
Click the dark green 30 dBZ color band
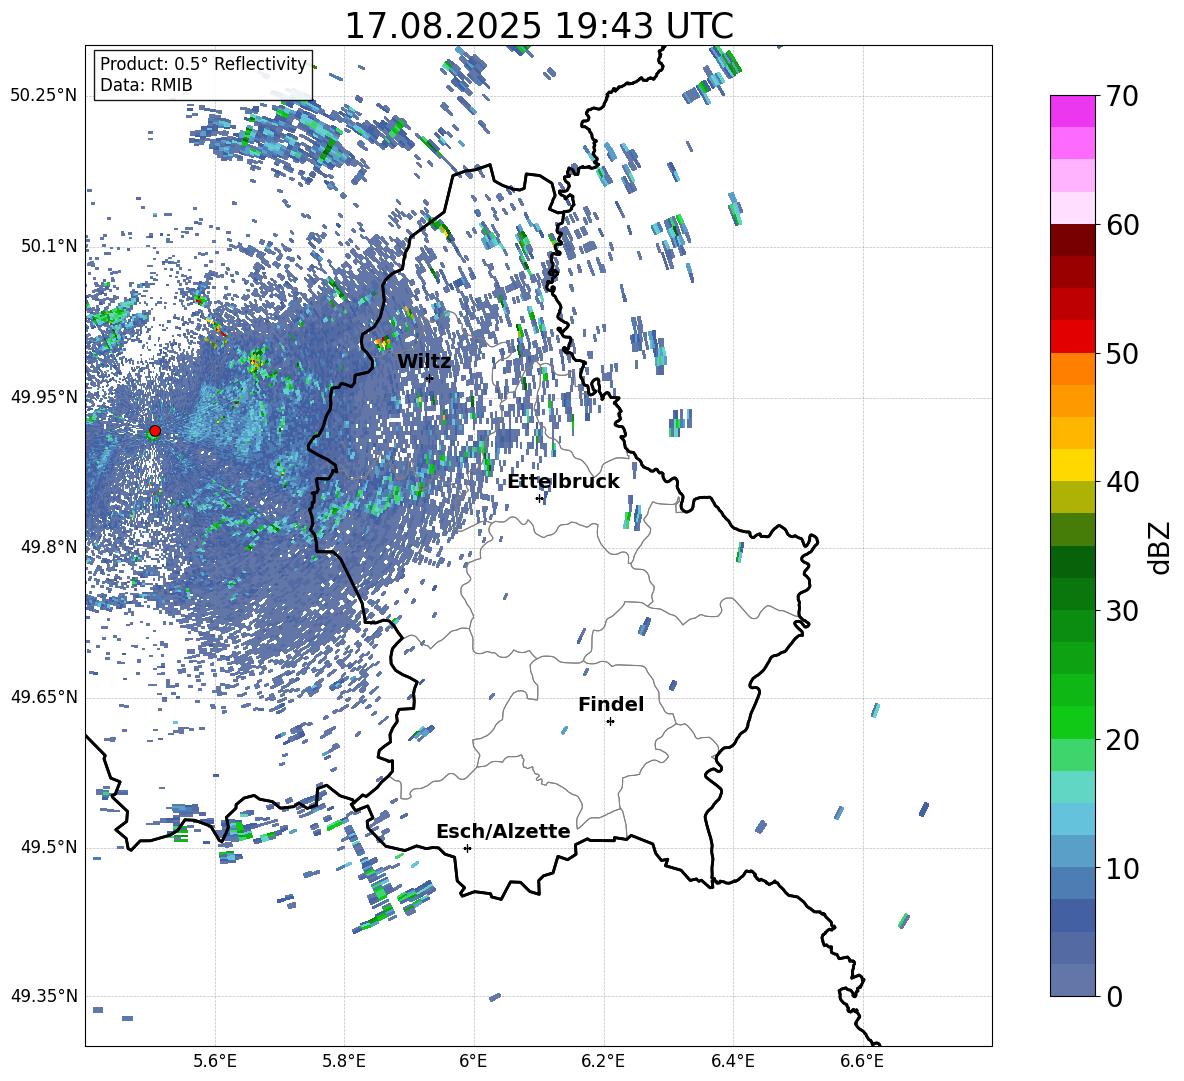[1072, 593]
